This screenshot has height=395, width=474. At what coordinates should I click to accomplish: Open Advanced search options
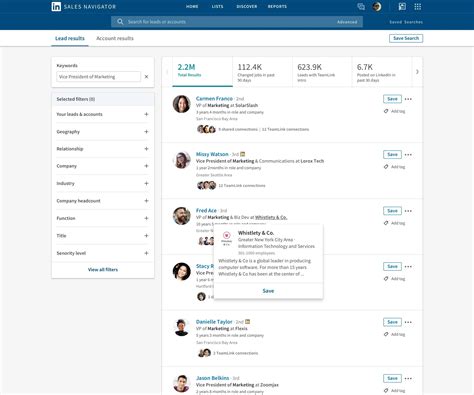tap(347, 22)
